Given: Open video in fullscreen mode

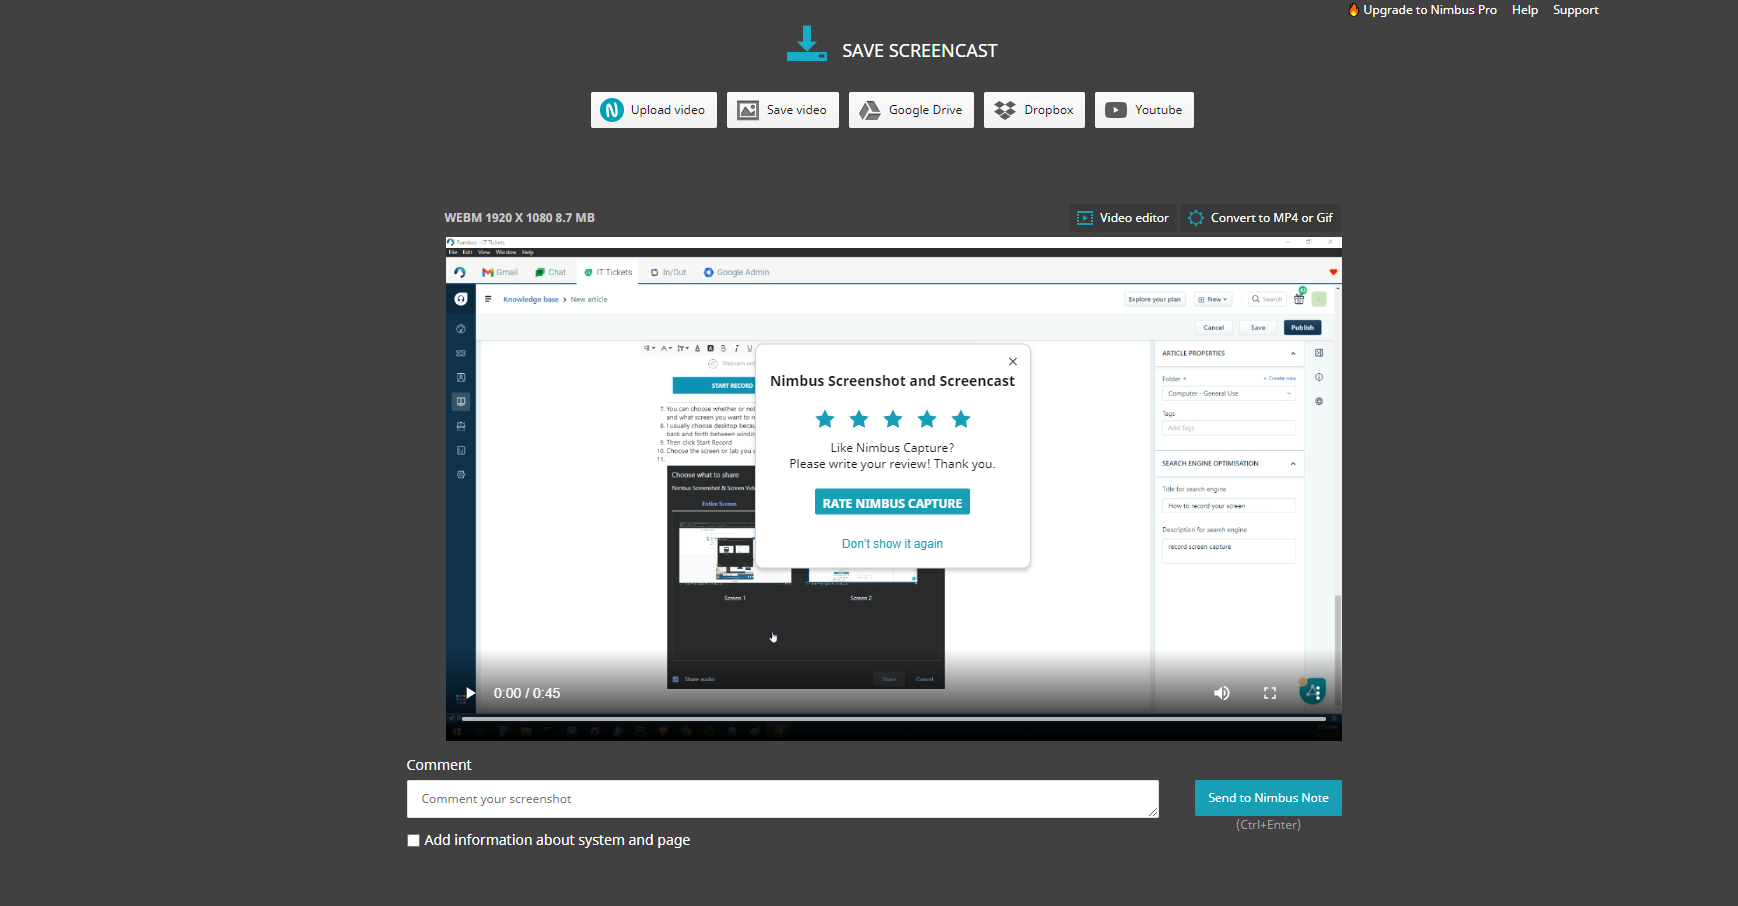Looking at the screenshot, I should (1270, 693).
